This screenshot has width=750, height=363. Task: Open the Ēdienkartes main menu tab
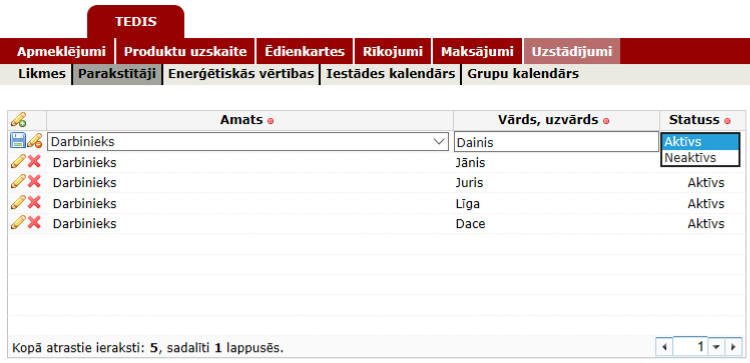pyautogui.click(x=305, y=52)
